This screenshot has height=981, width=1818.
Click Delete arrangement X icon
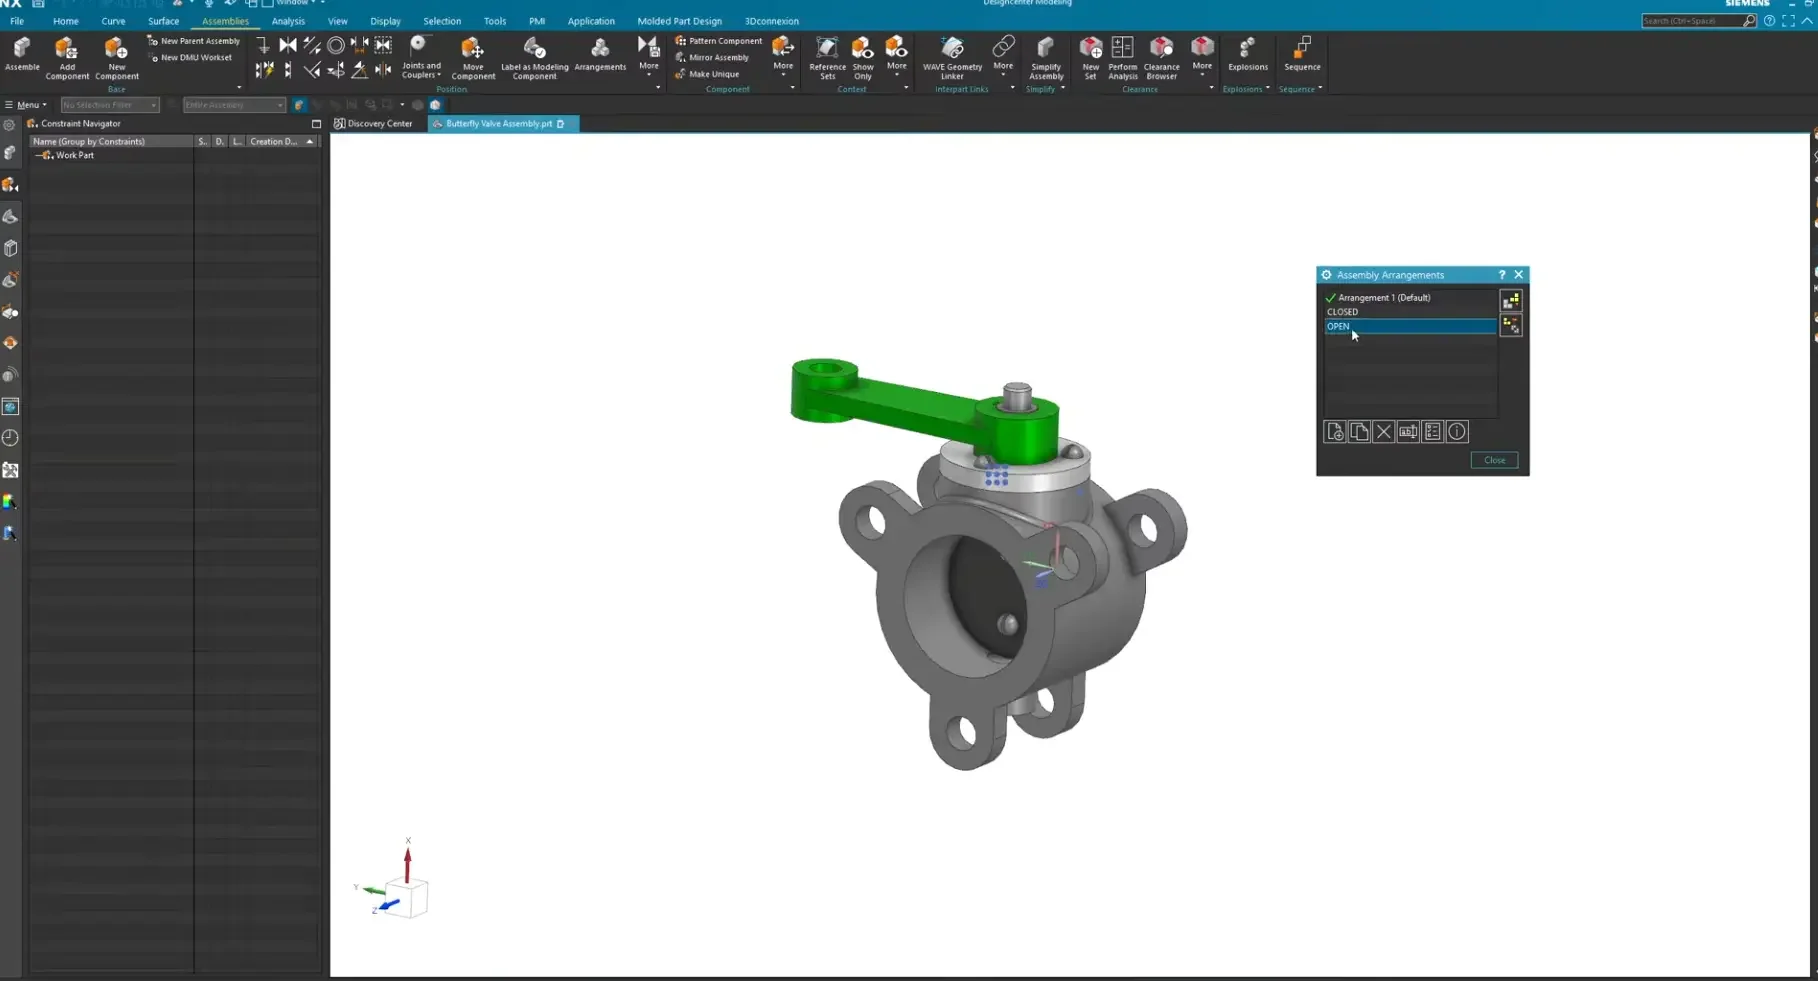click(1383, 432)
